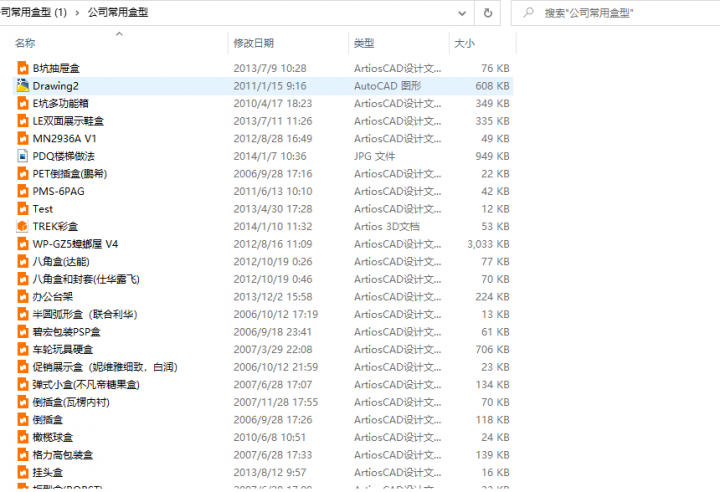Open the address bar history dropdown
The height and width of the screenshot is (492, 720).
(x=462, y=13)
